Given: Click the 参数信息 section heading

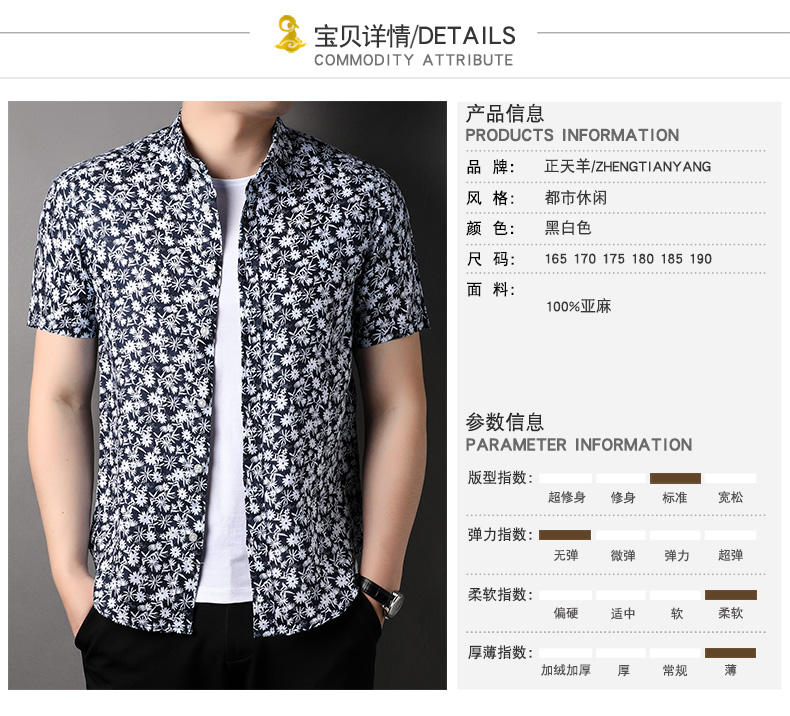Looking at the screenshot, I should tap(505, 422).
